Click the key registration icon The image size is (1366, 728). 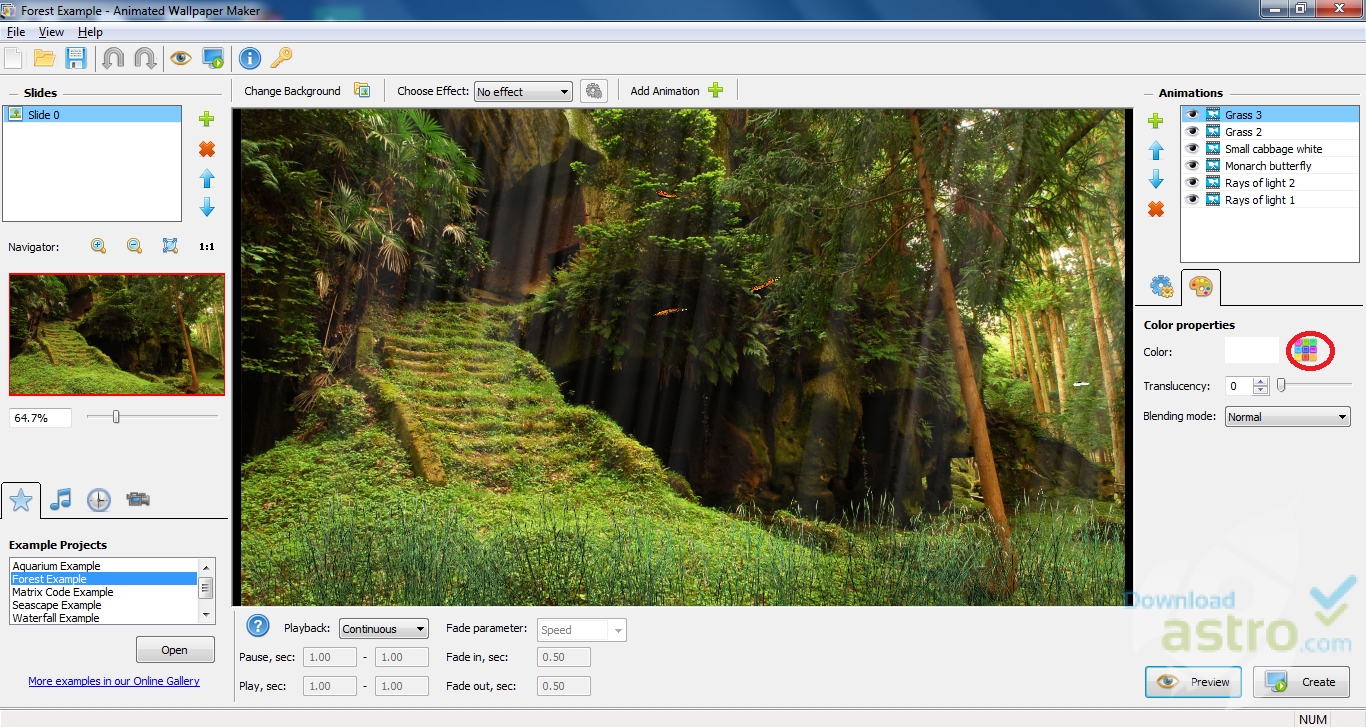pyautogui.click(x=281, y=58)
